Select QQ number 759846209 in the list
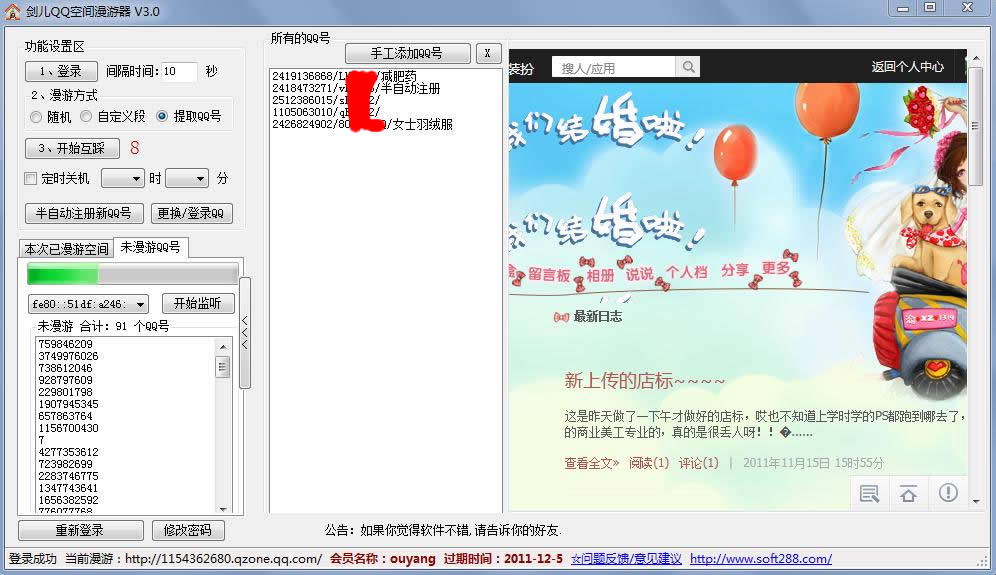 pos(65,344)
